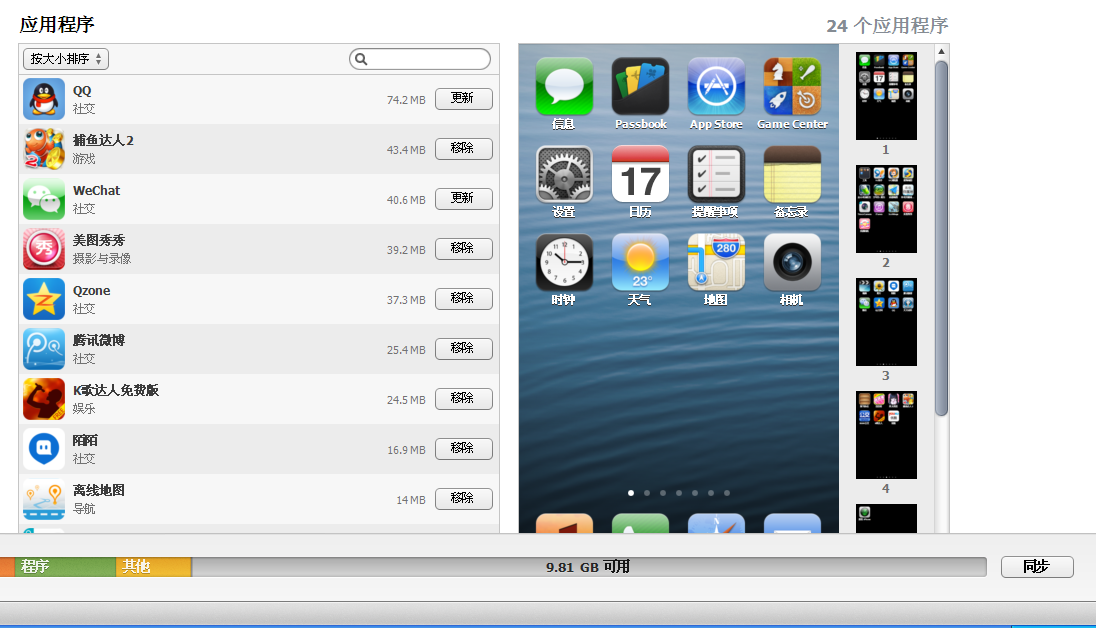Click the 43.4 MB size of 捕鱼达人2

pos(406,150)
